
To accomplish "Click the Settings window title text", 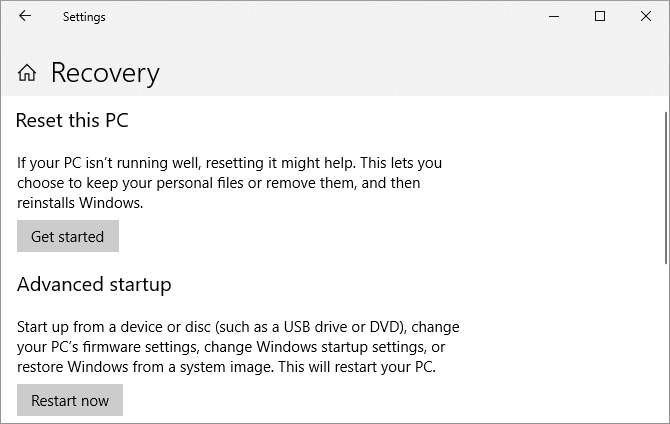I will [x=84, y=17].
